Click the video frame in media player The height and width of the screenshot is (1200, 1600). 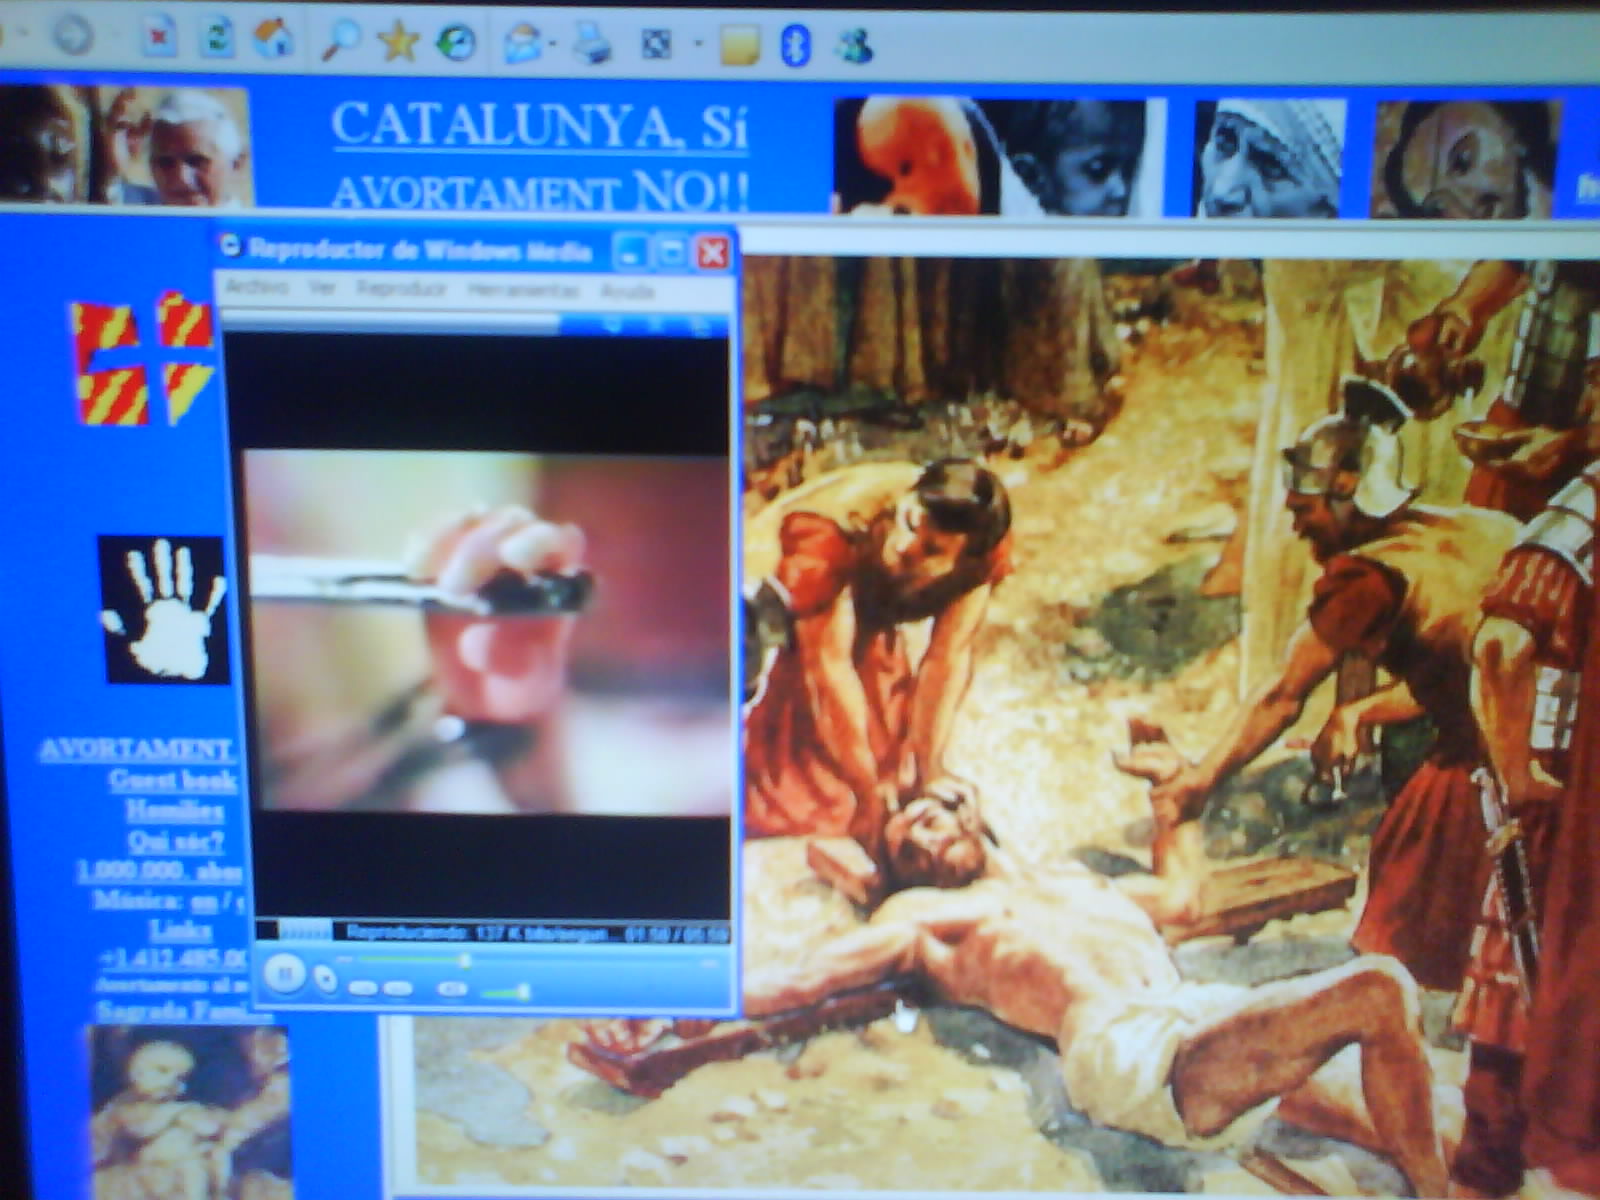click(x=488, y=632)
